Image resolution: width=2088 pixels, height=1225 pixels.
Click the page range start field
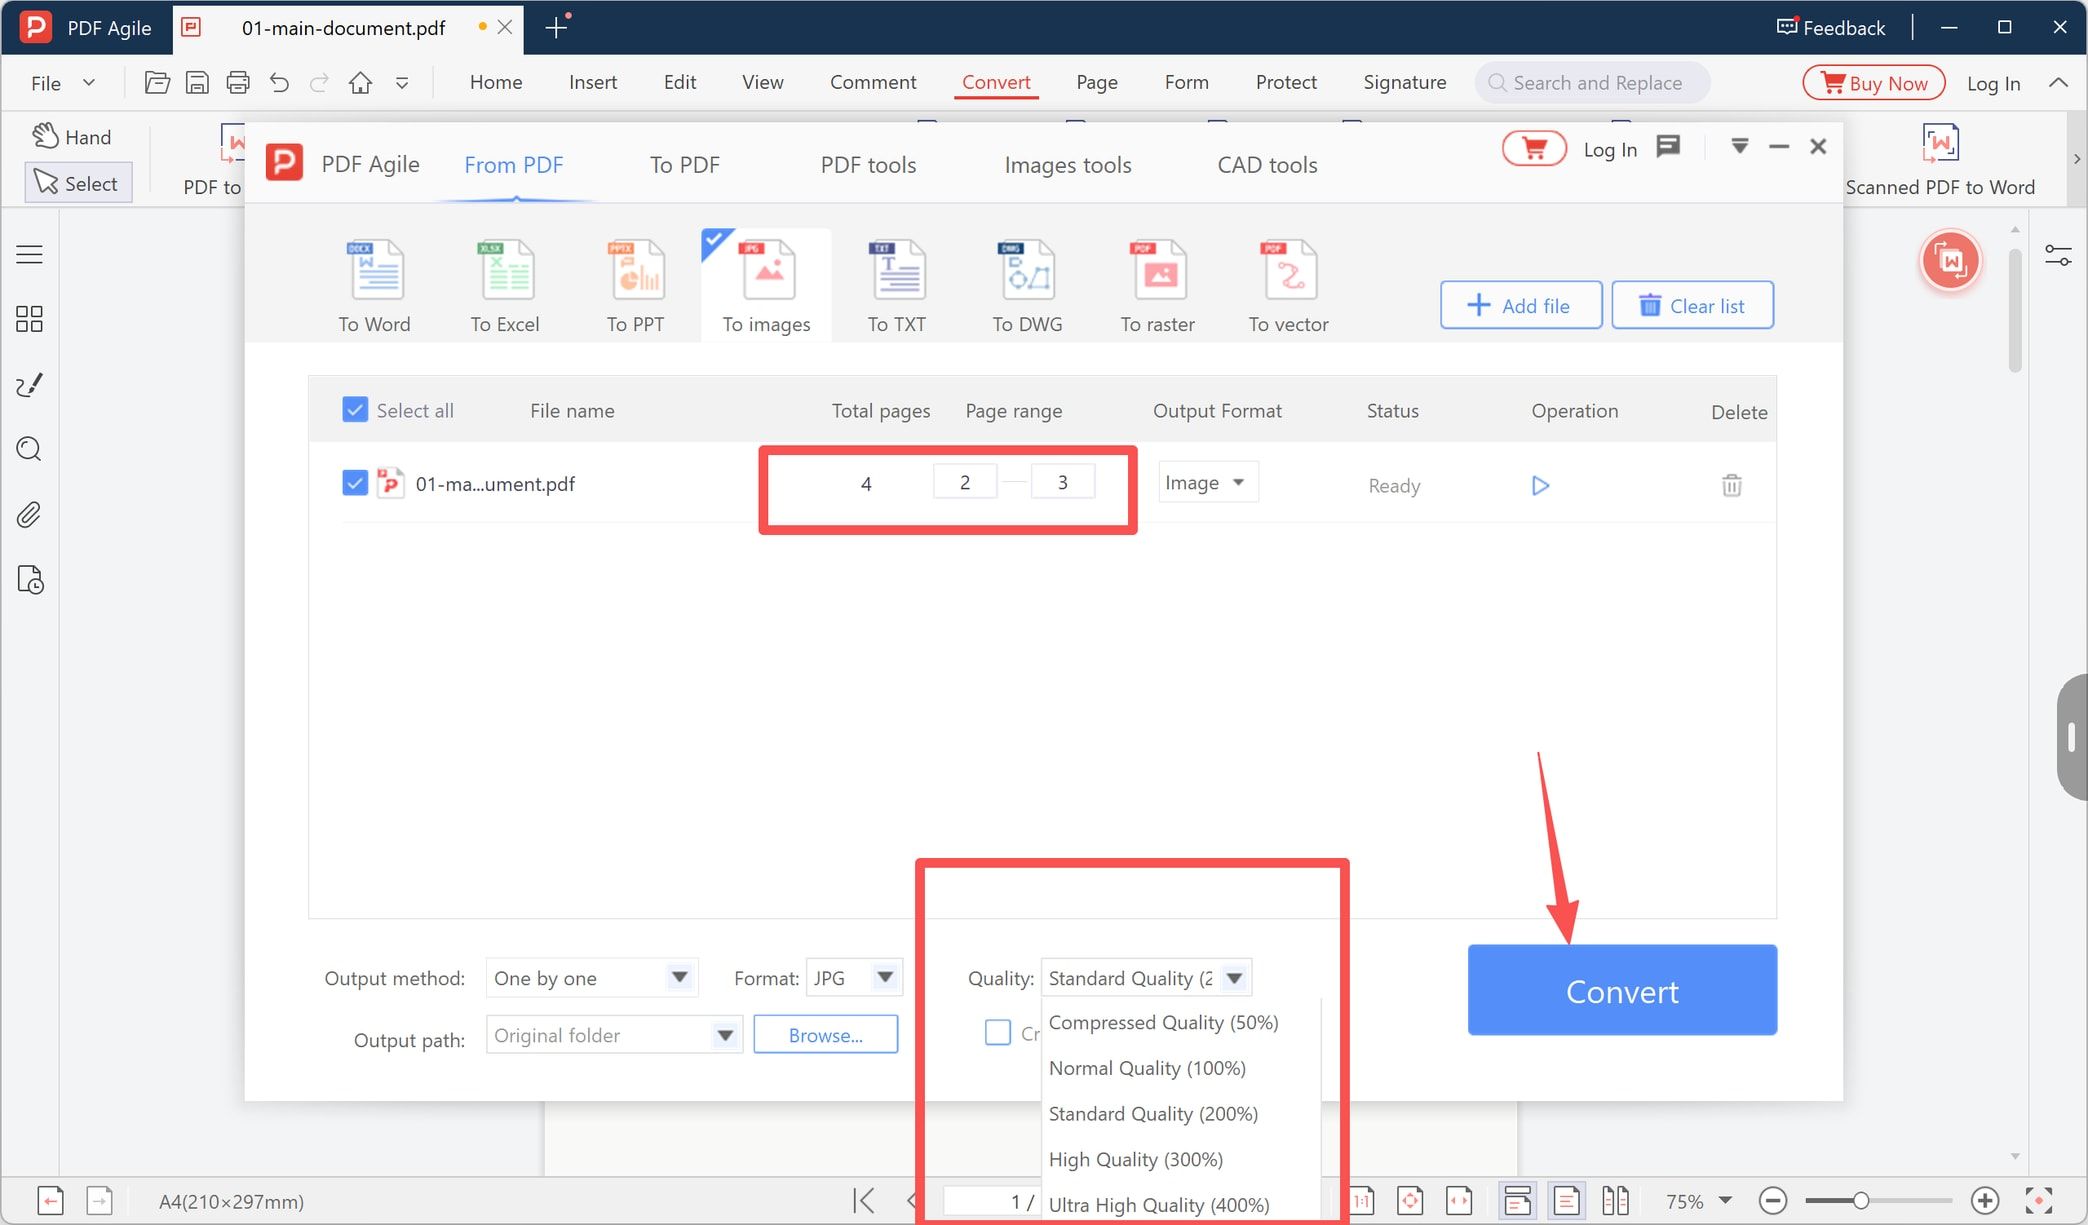click(x=965, y=482)
